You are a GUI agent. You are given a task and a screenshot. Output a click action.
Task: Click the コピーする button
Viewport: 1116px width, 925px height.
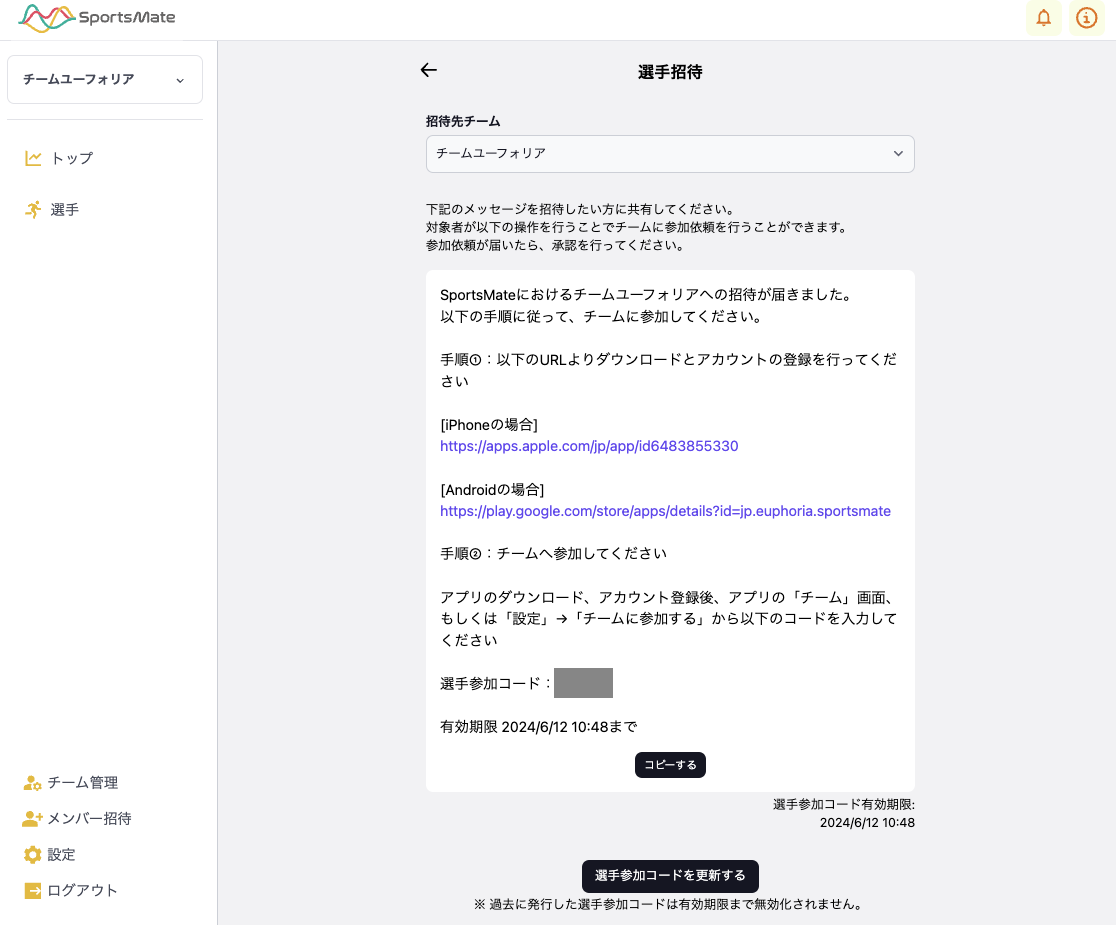pyautogui.click(x=670, y=765)
